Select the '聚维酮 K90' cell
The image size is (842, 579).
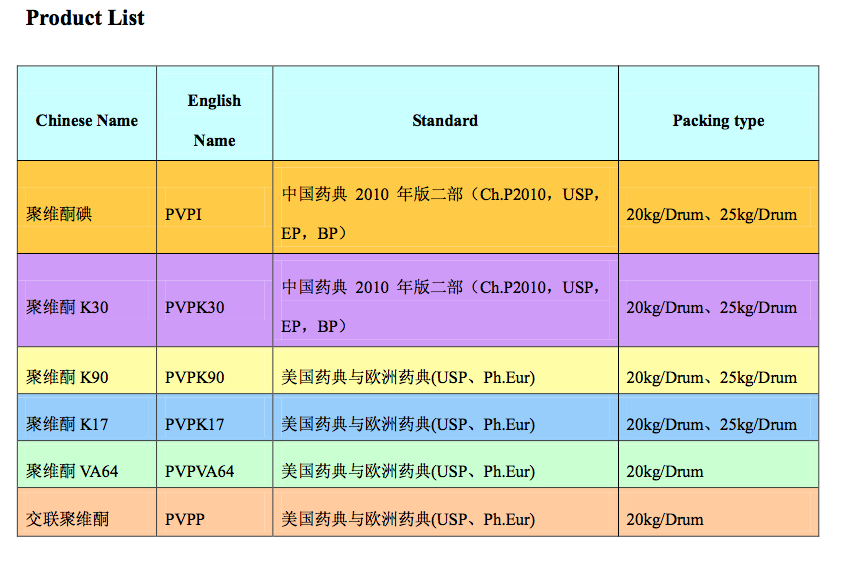(87, 370)
